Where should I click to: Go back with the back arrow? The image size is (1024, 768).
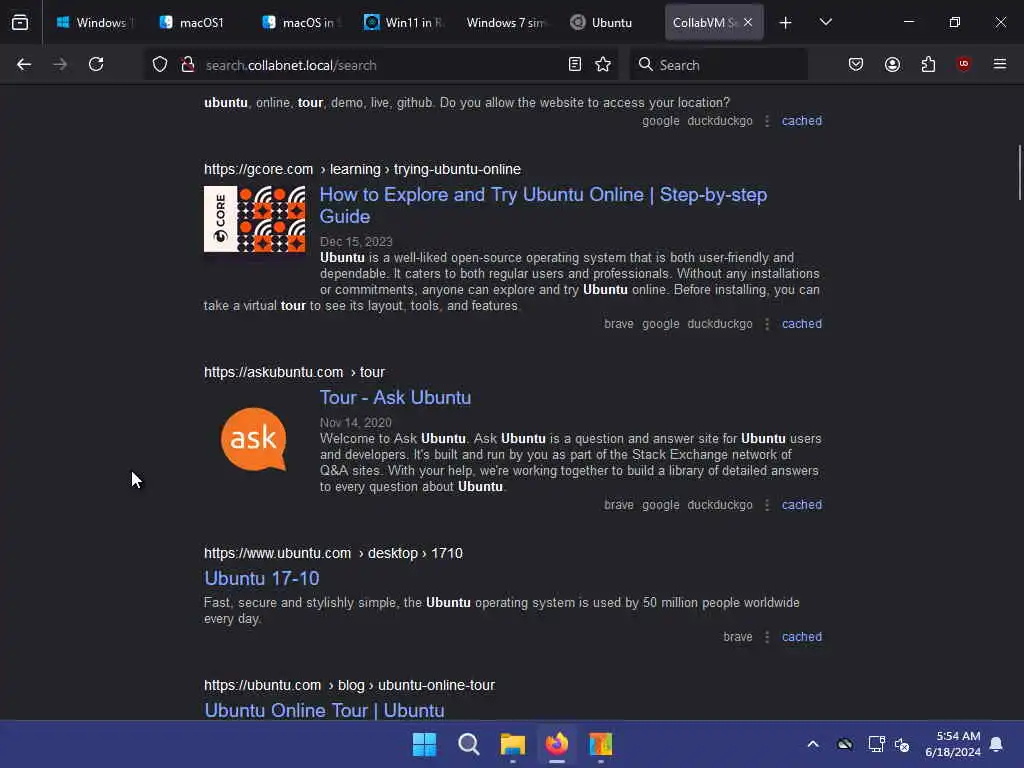[24, 64]
